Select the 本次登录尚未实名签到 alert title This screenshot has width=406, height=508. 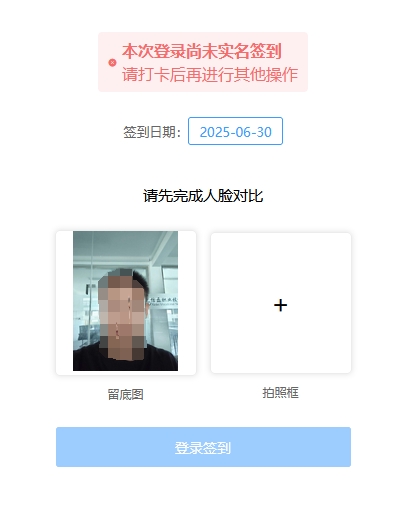(x=202, y=51)
